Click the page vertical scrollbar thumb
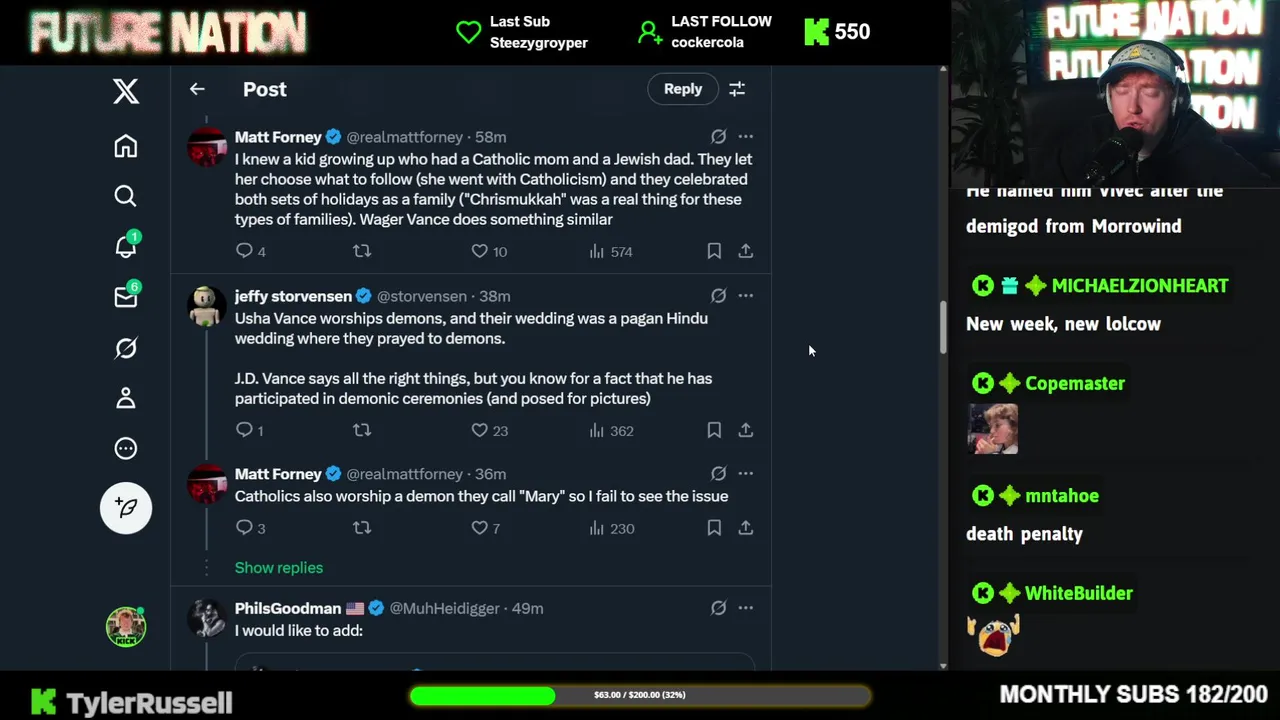The image size is (1280, 720). 943,327
